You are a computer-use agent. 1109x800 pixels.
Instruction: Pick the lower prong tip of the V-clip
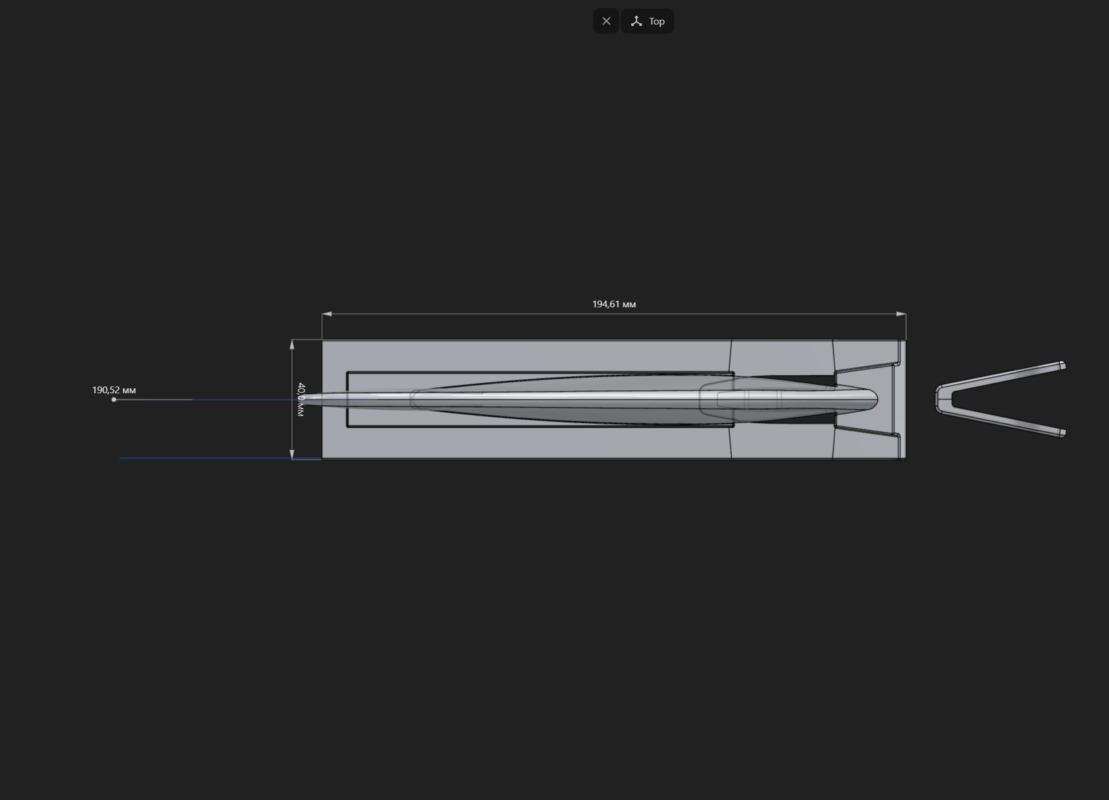(x=1062, y=432)
